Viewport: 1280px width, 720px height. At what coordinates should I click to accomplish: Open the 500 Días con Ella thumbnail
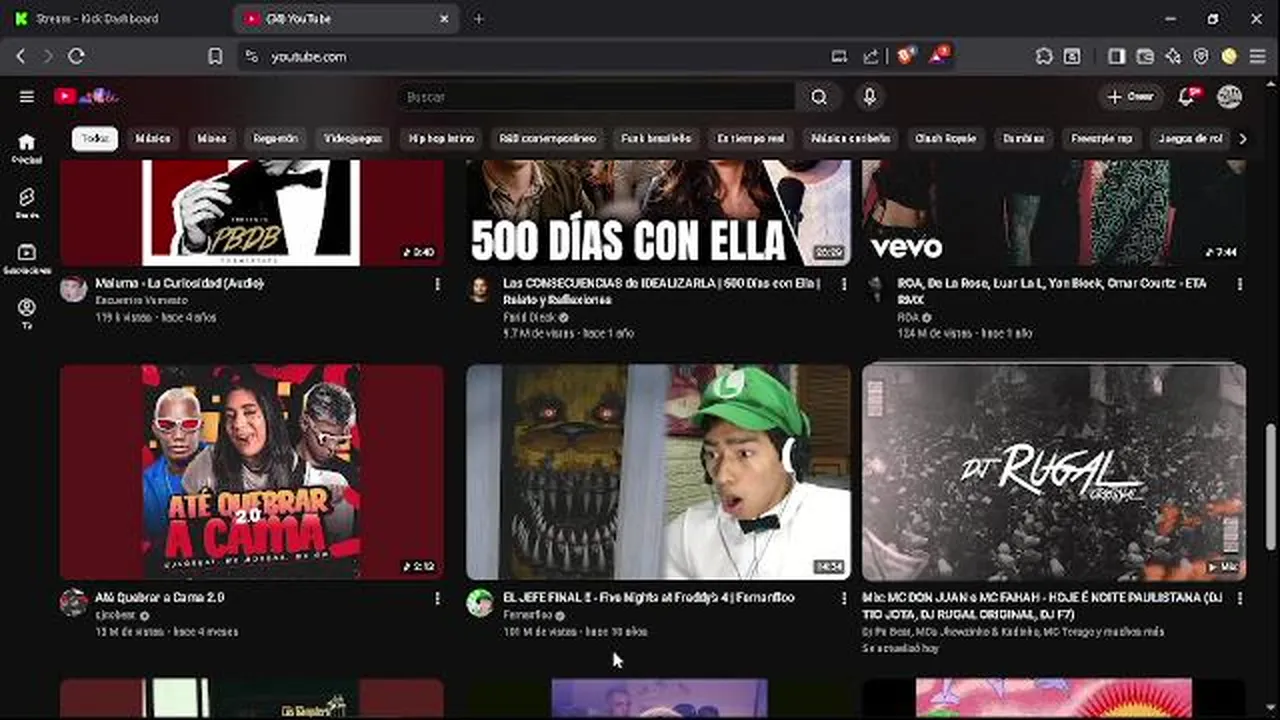(x=658, y=212)
